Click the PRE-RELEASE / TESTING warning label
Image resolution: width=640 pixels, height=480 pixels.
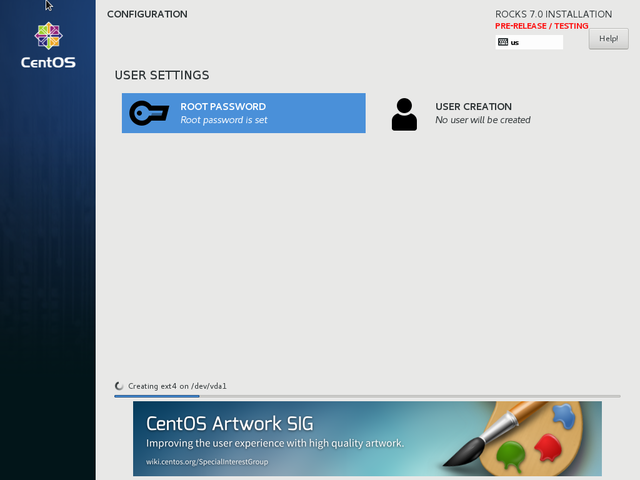click(x=541, y=26)
